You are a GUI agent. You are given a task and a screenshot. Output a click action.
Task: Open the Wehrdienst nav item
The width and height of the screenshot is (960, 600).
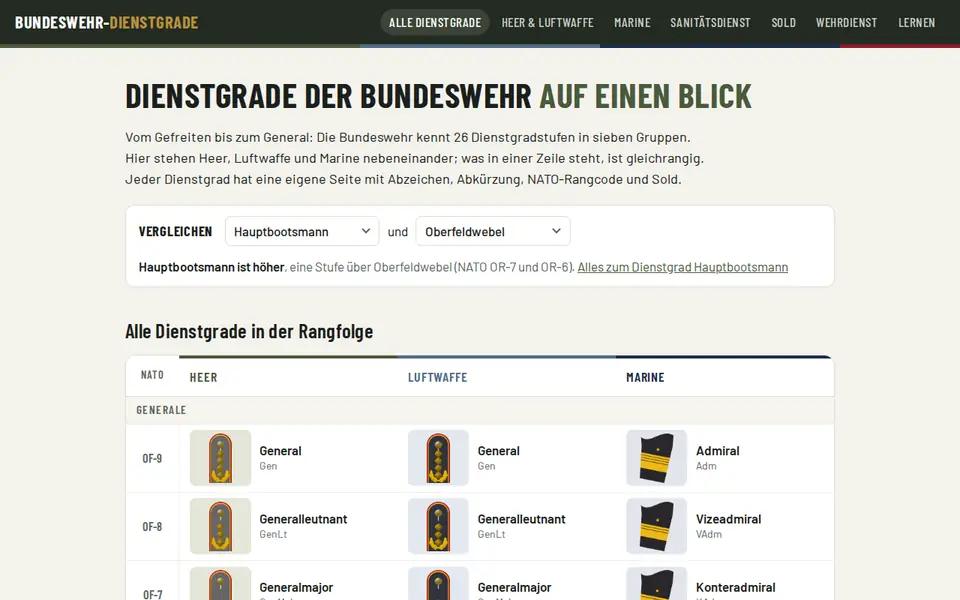(x=846, y=23)
